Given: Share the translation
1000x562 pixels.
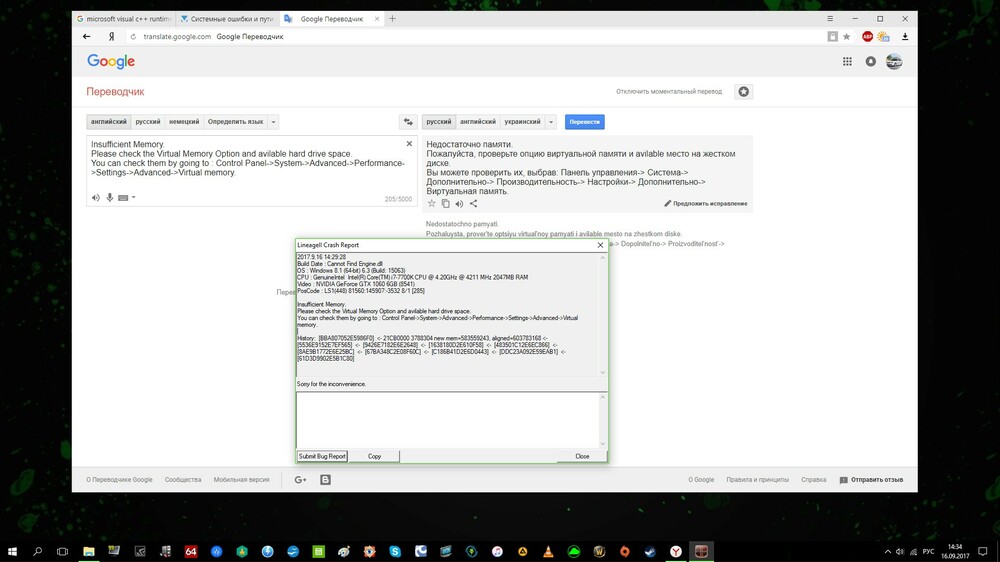Looking at the screenshot, I should click(x=473, y=203).
